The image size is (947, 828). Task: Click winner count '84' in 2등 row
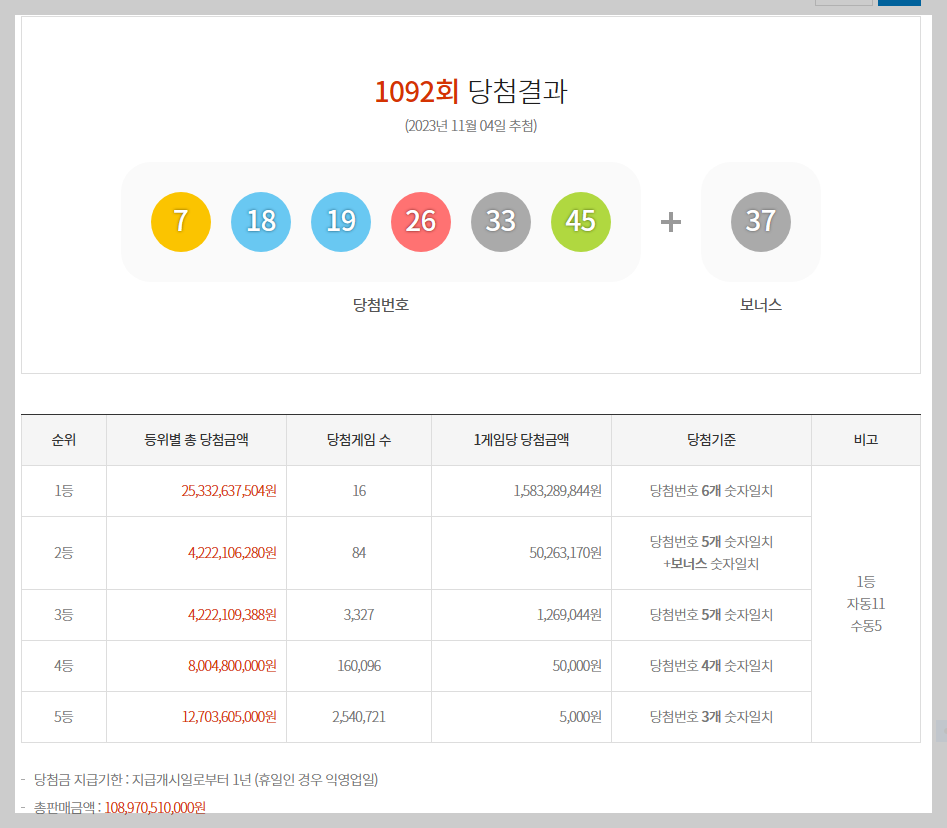tap(359, 553)
